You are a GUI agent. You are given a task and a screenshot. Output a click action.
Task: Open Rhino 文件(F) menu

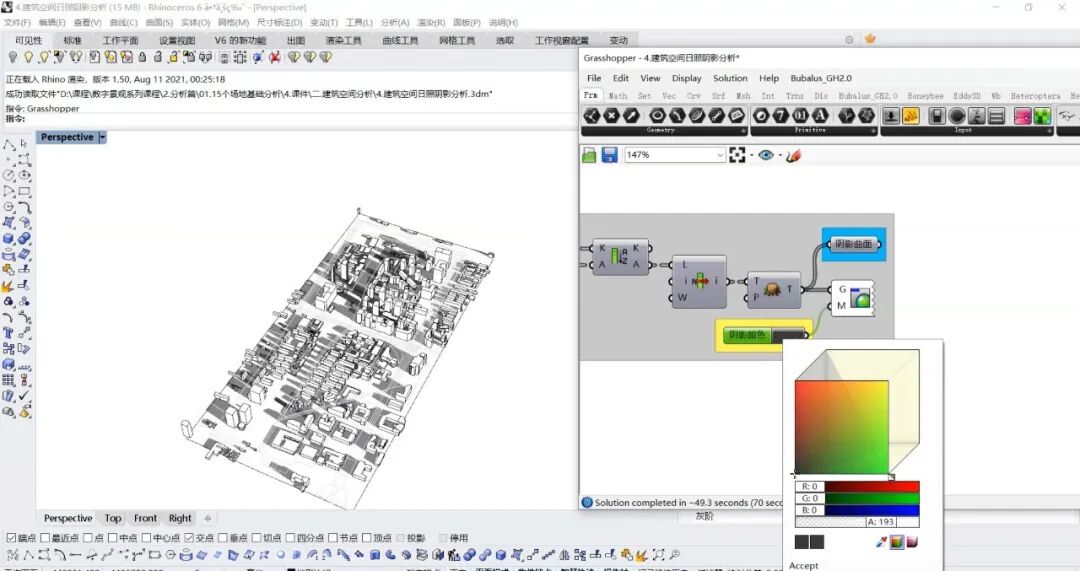17,23
